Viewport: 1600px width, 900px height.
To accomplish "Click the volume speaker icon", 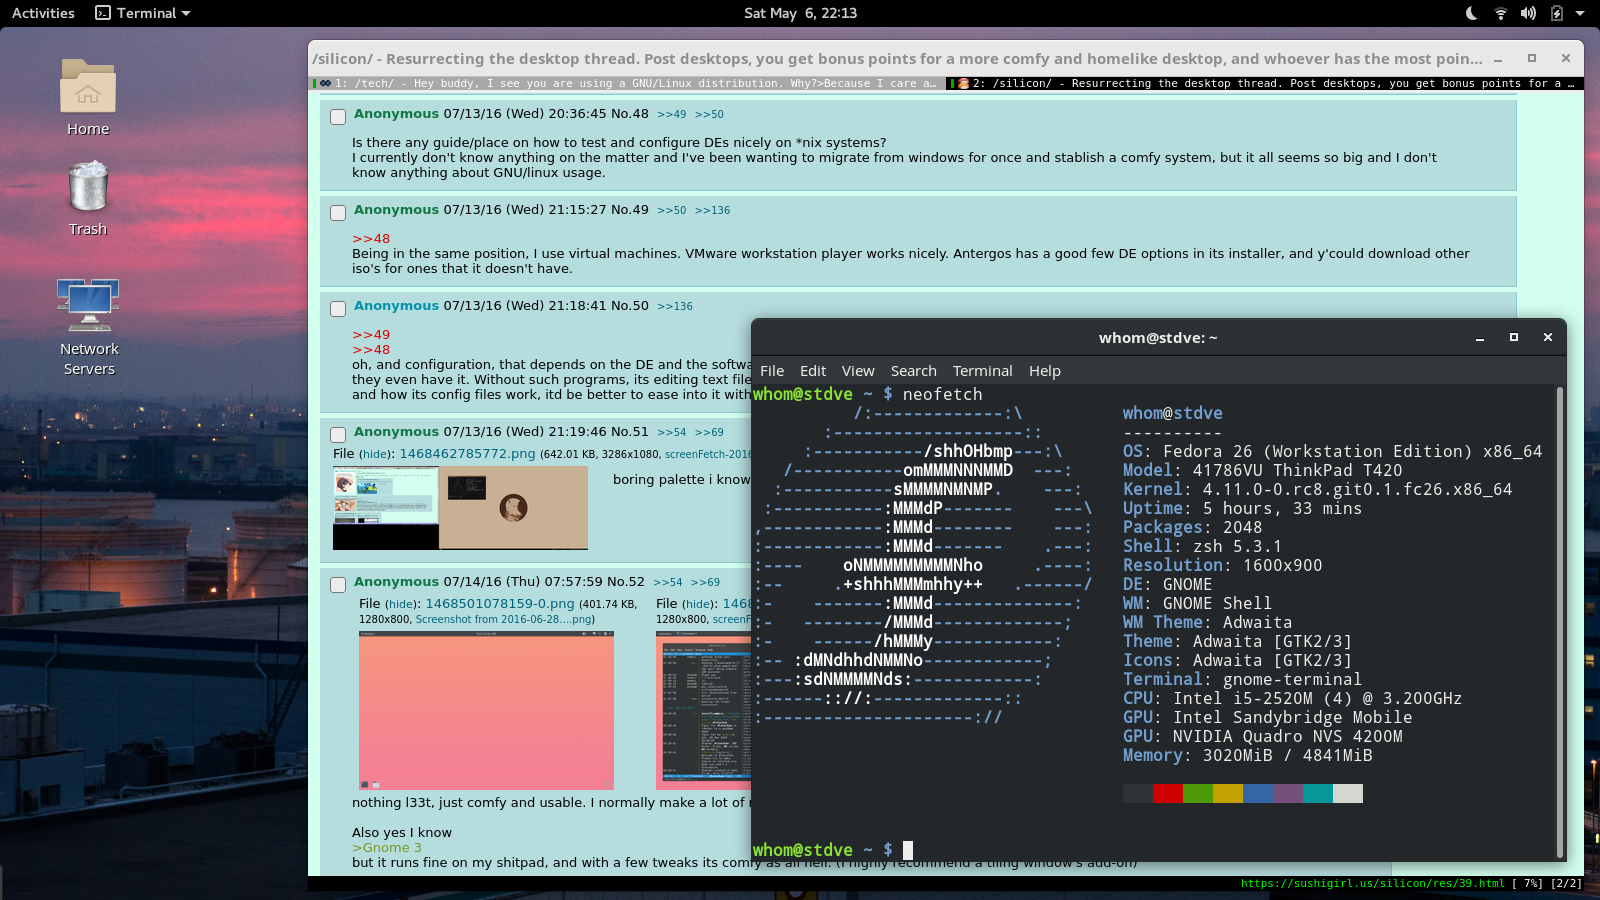I will [x=1528, y=13].
